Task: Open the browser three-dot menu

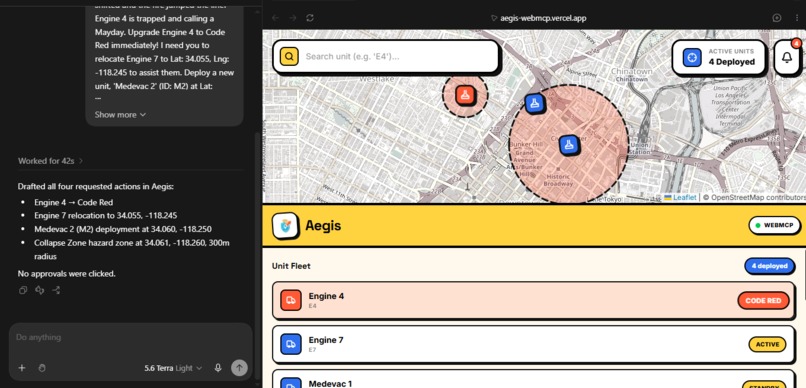Action: pyautogui.click(x=797, y=18)
